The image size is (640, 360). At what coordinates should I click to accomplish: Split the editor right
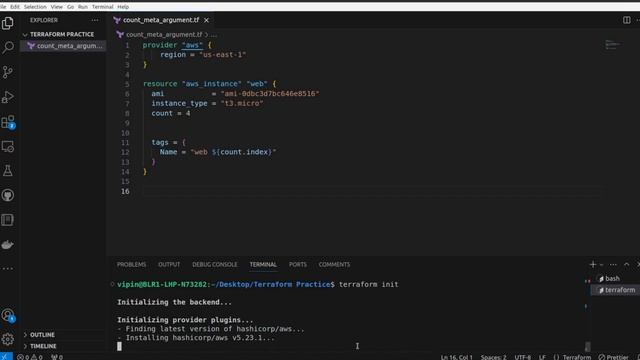pyautogui.click(x=627, y=20)
